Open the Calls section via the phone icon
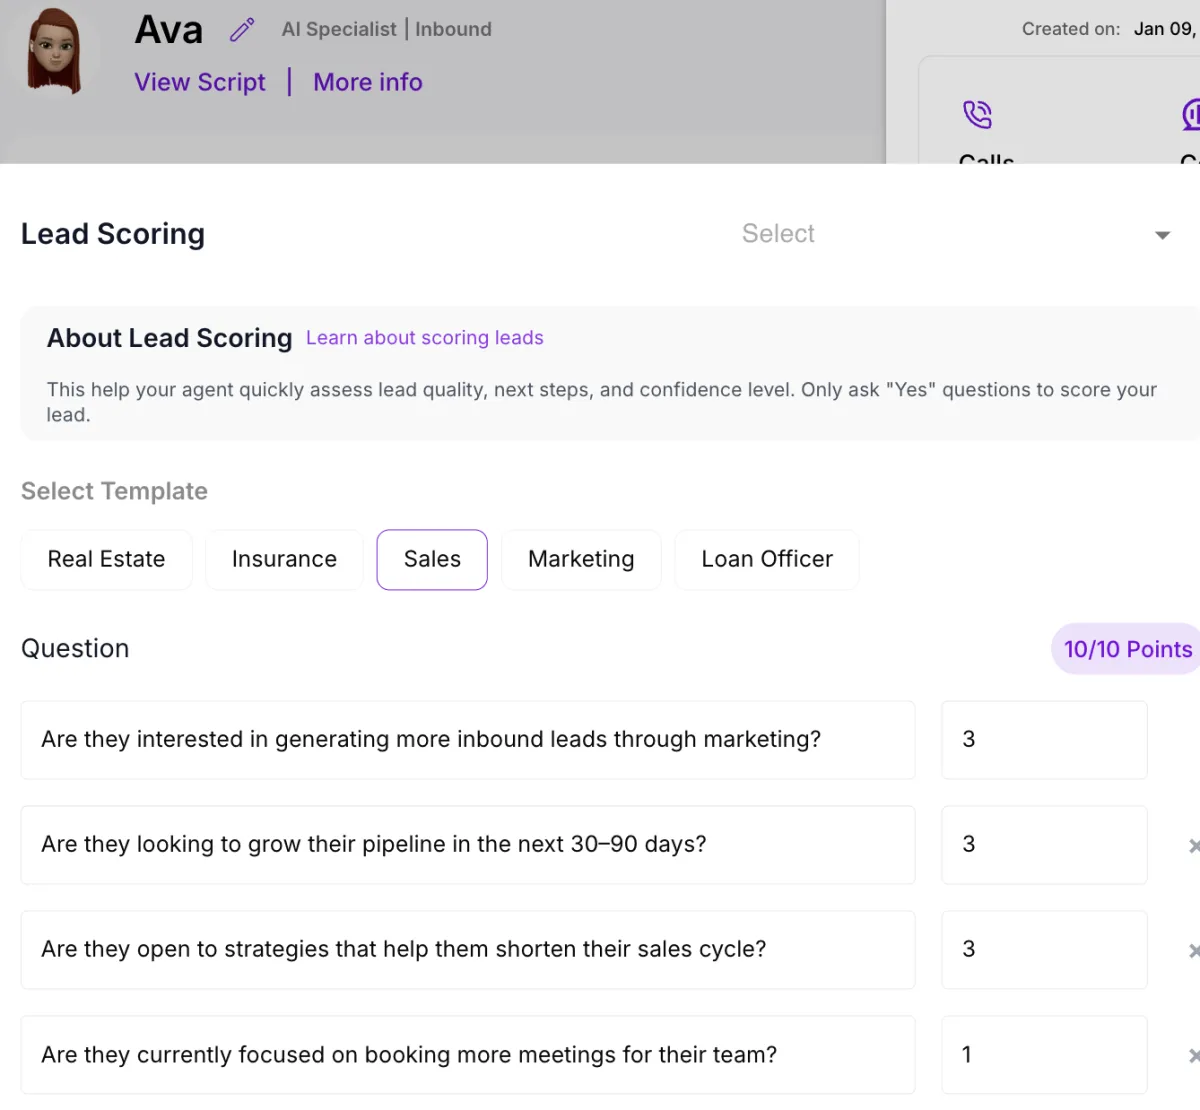 (x=978, y=115)
